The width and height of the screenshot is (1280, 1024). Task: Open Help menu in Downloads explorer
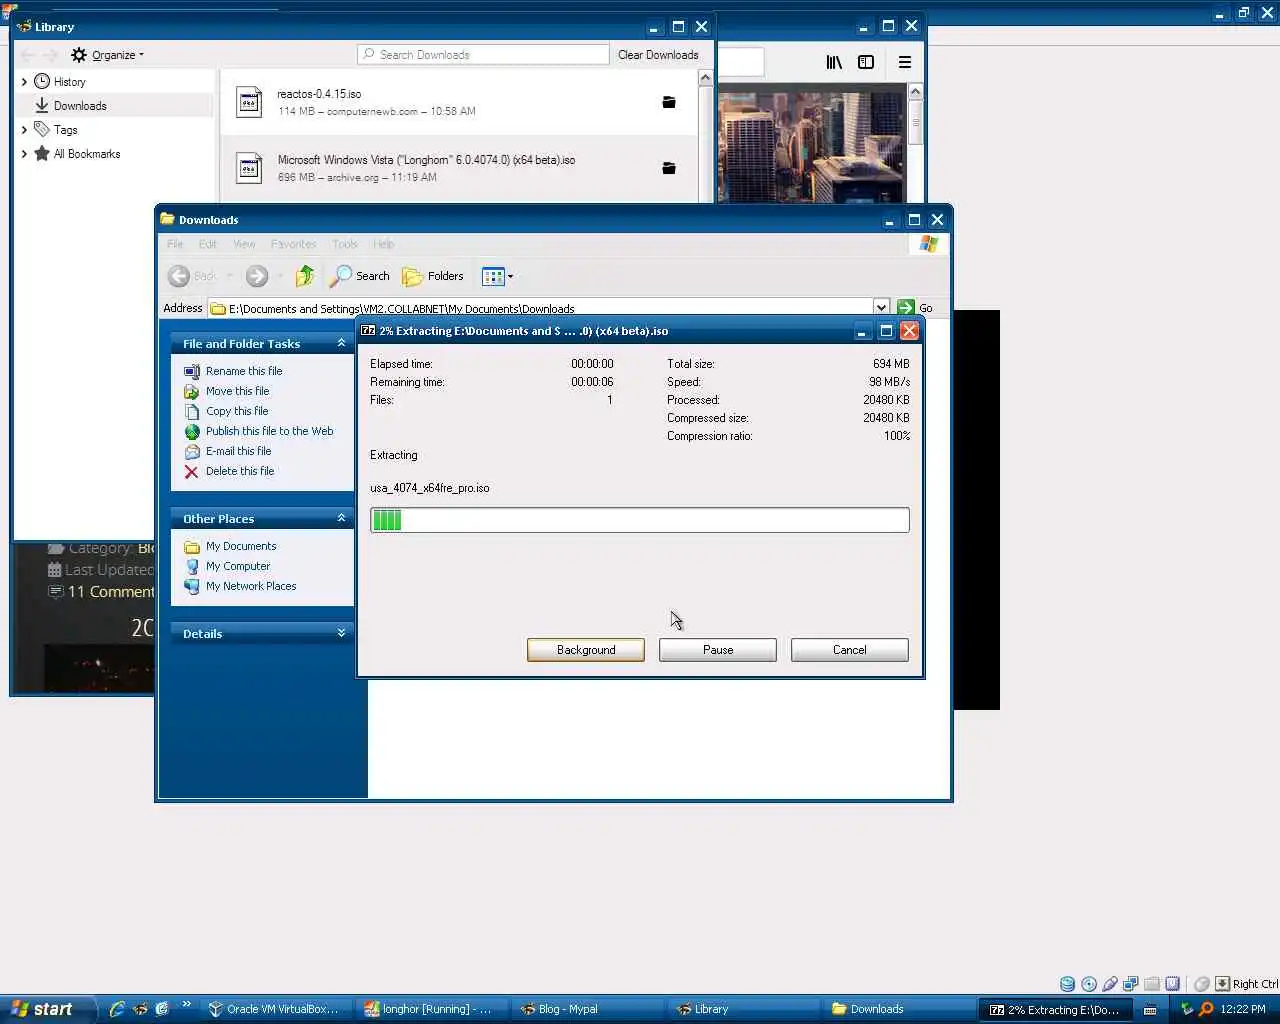coord(384,244)
